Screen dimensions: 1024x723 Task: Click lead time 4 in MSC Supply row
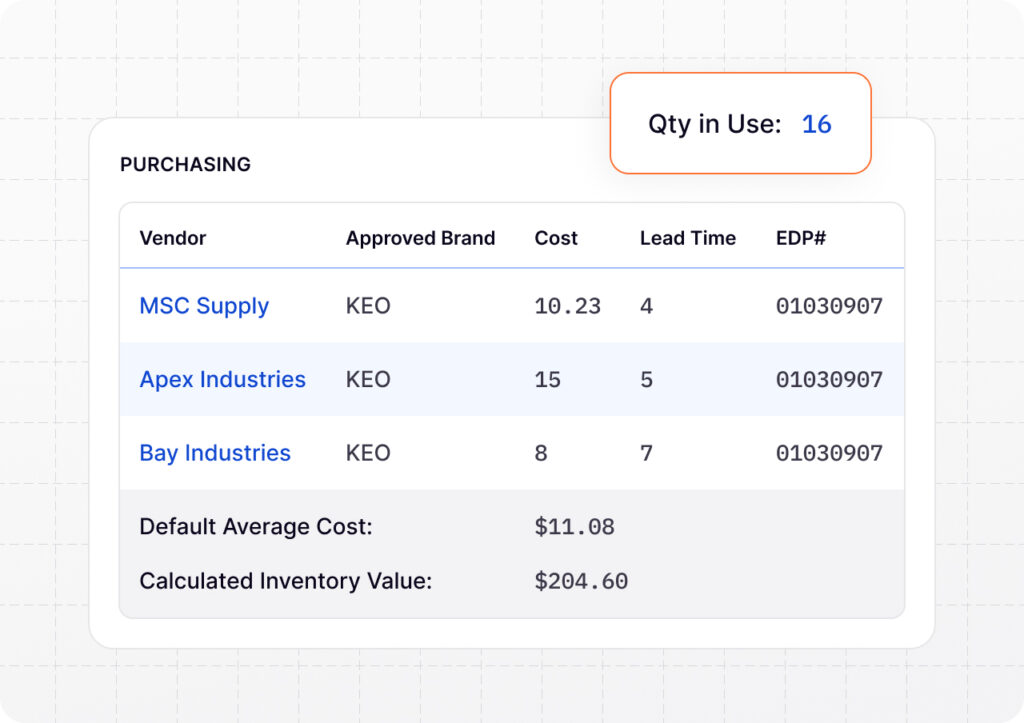646,306
